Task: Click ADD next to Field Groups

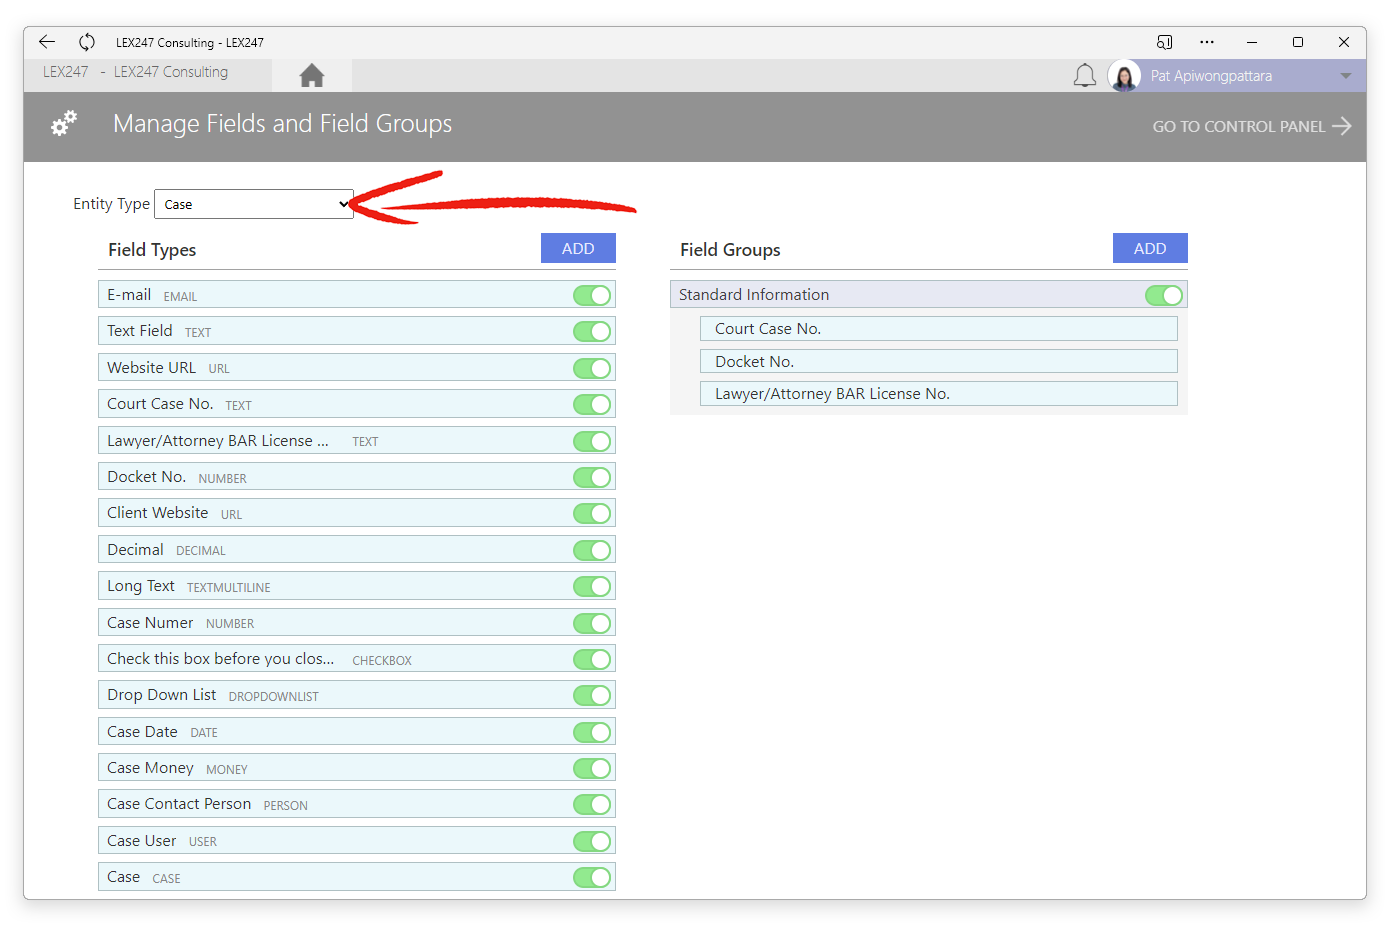Action: (x=1150, y=247)
